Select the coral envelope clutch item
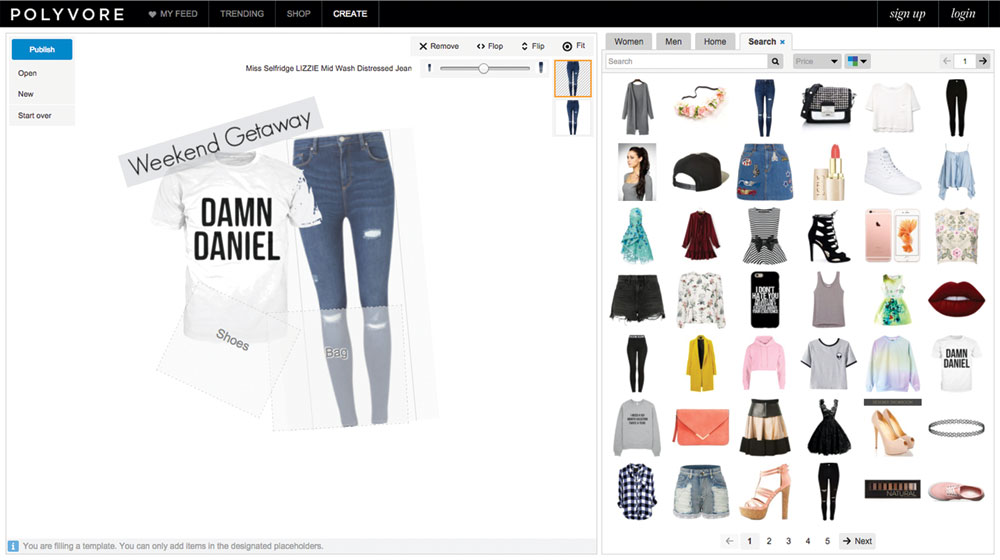This screenshot has width=1000, height=560. [x=700, y=427]
